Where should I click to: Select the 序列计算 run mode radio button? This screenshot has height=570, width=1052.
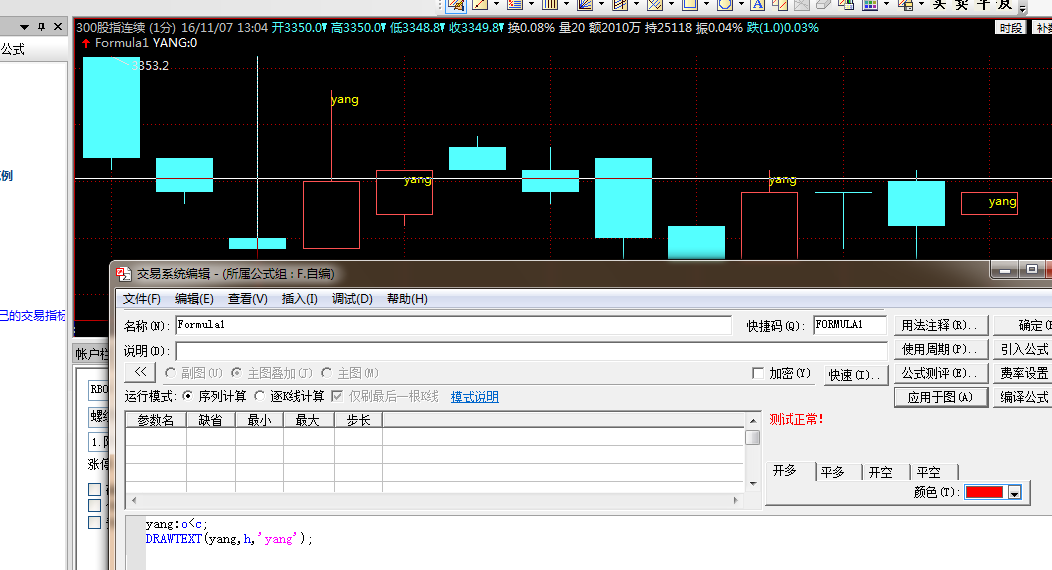click(188, 397)
